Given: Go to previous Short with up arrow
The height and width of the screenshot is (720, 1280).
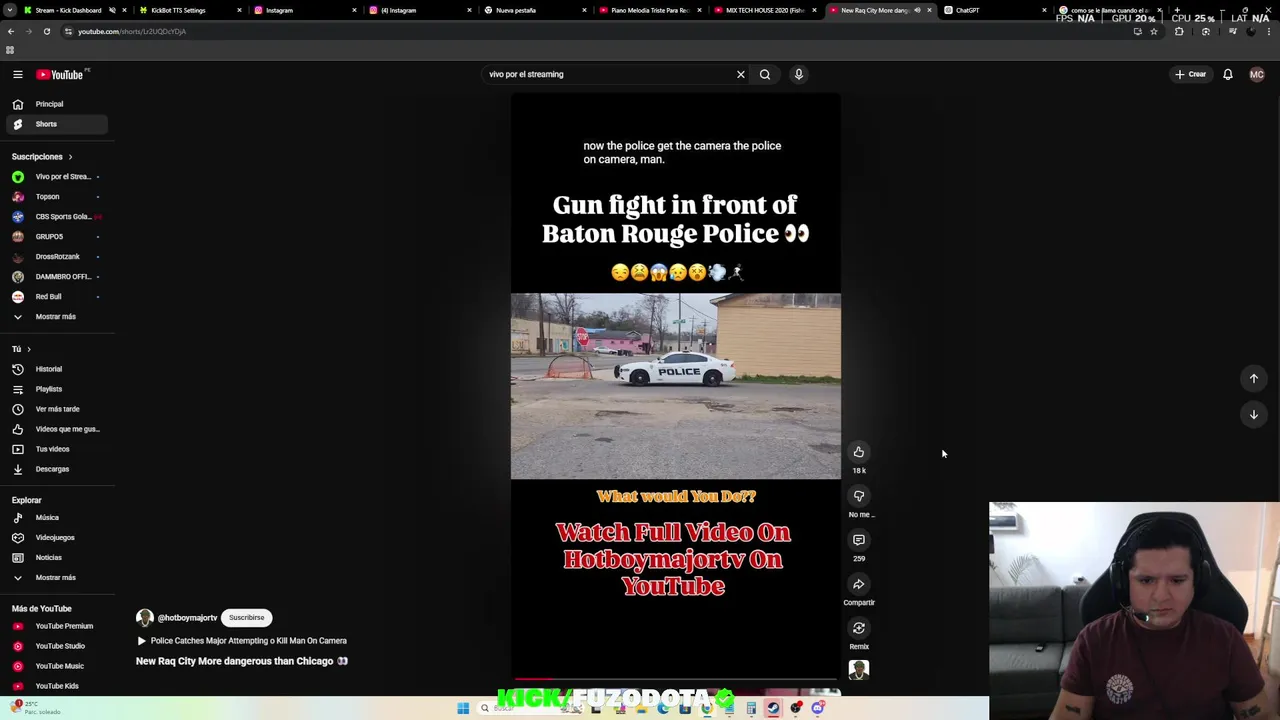Looking at the screenshot, I should (1253, 378).
